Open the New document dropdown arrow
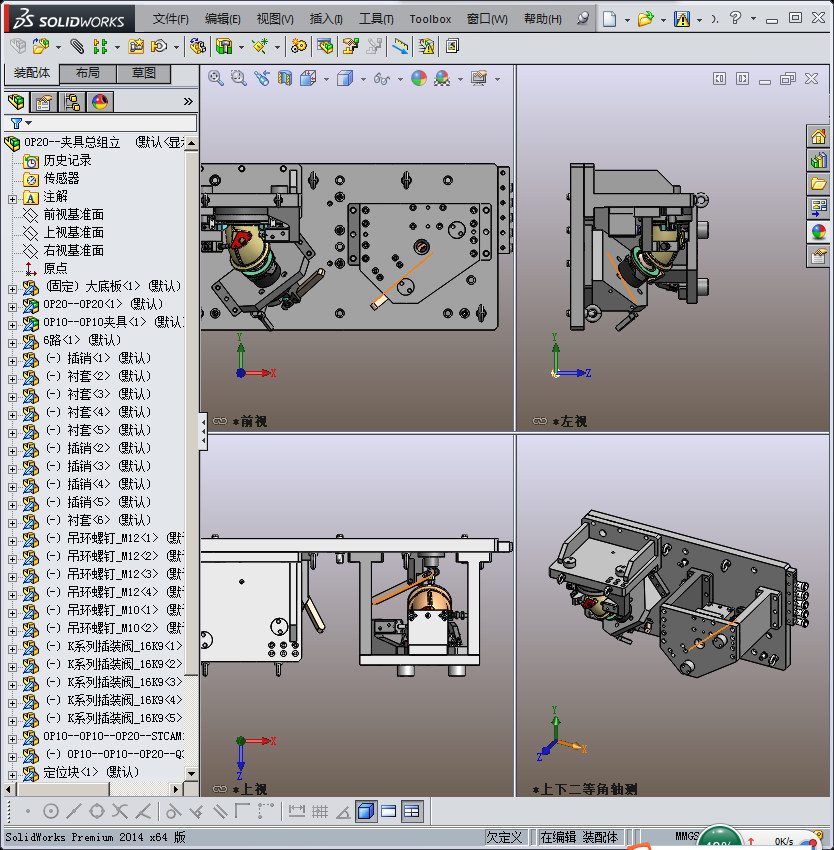The image size is (834, 850). (x=627, y=20)
